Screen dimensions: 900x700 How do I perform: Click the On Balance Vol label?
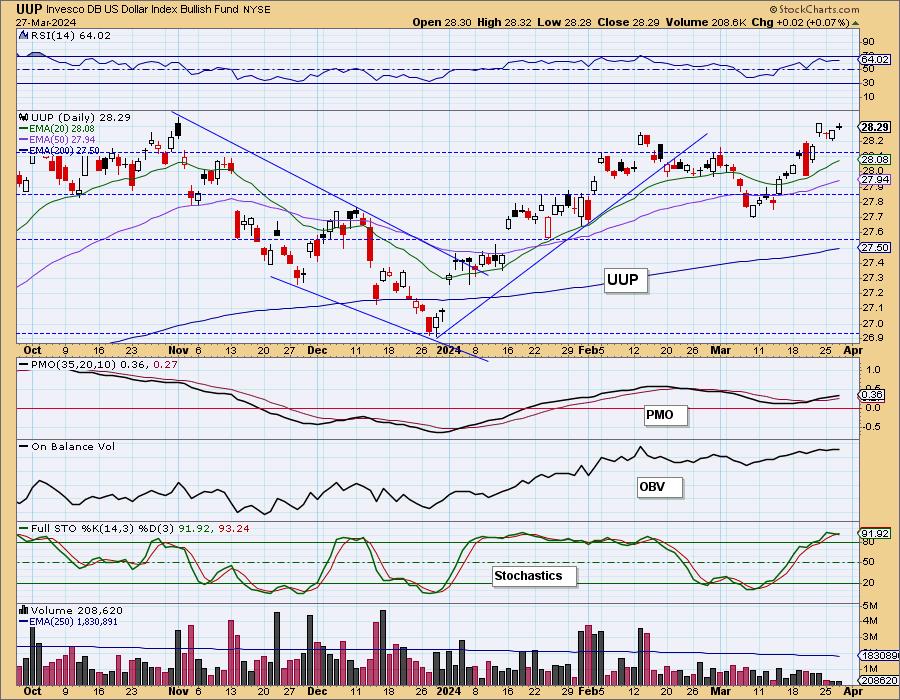73,446
